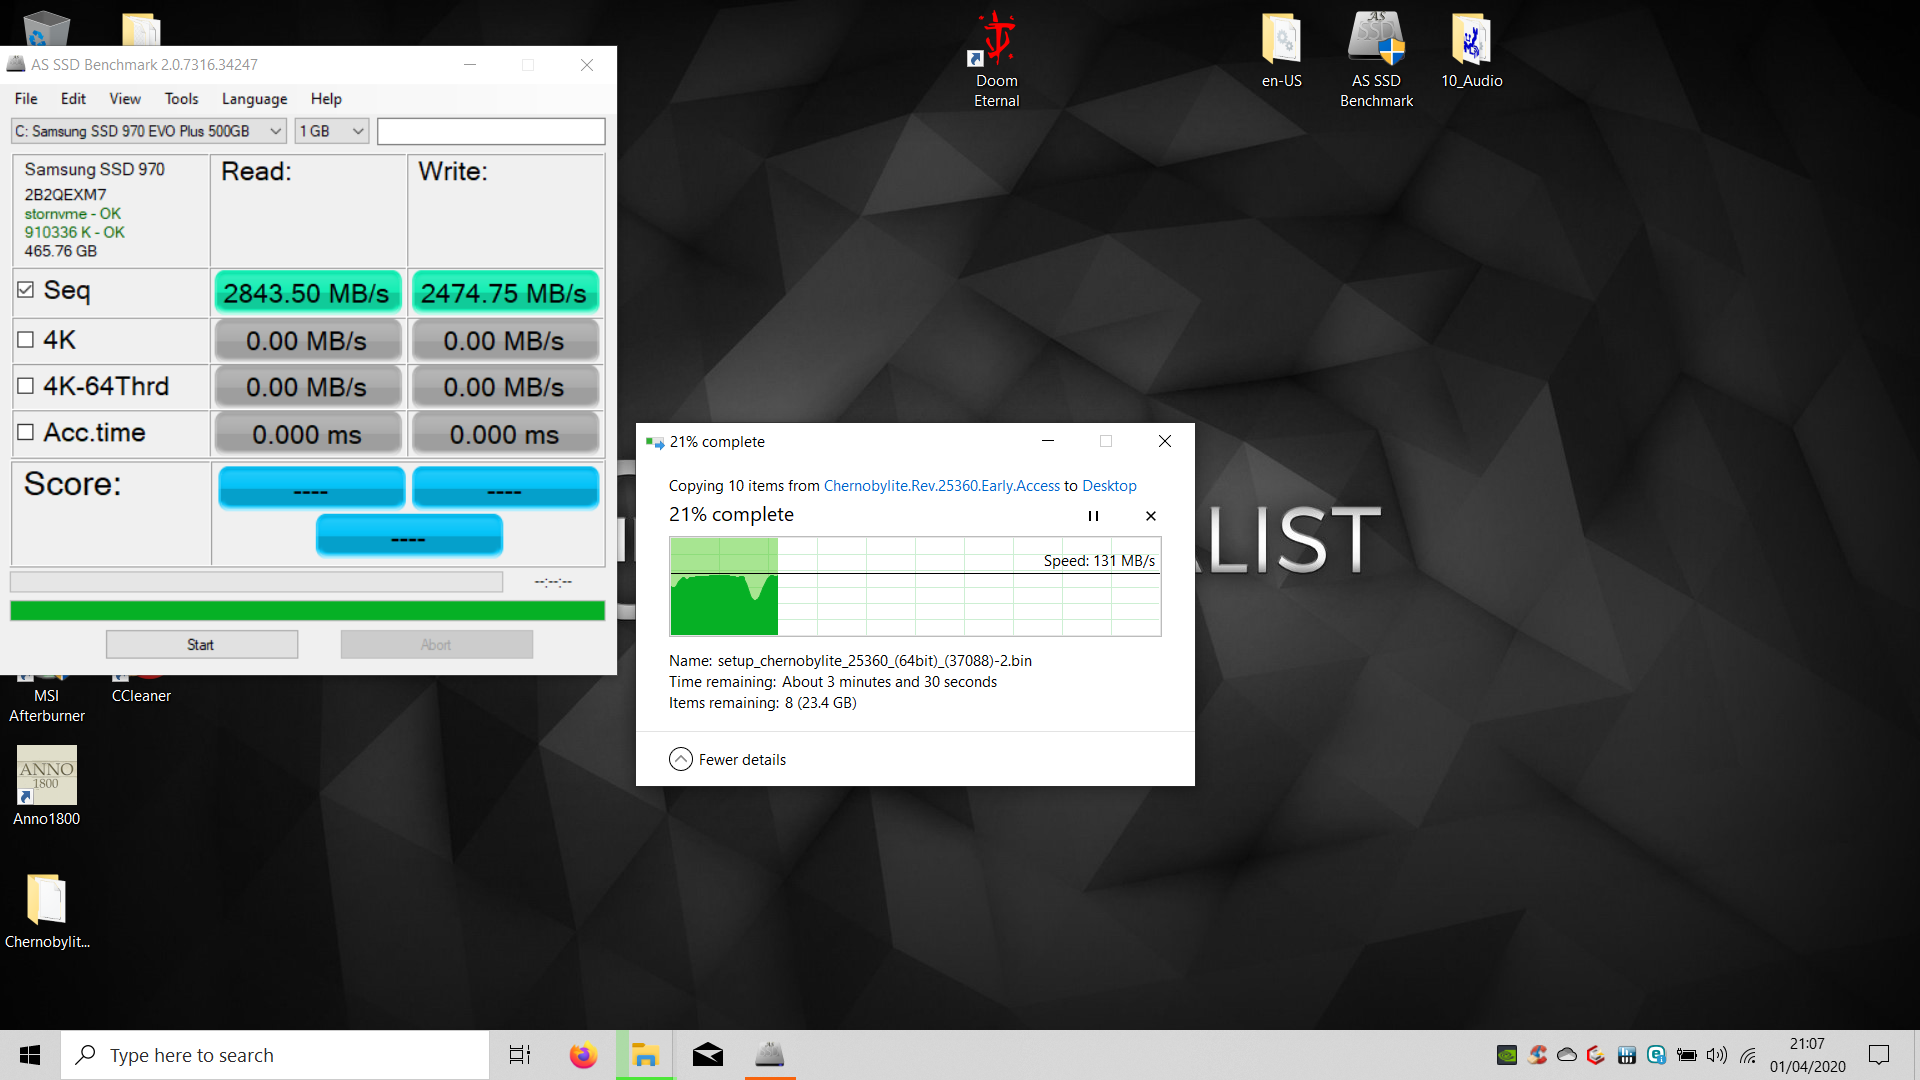Screen dimensions: 1920x1080
Task: Open the Tools menu
Action: [x=182, y=99]
